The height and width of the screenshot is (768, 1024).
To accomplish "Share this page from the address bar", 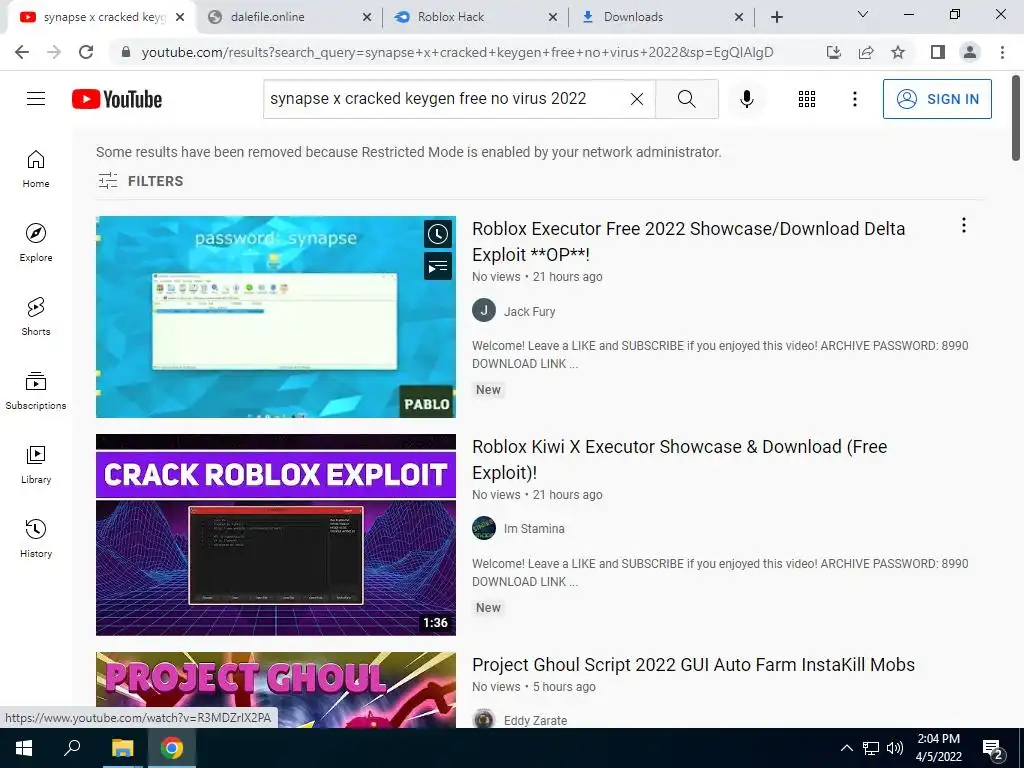I will pyautogui.click(x=866, y=52).
